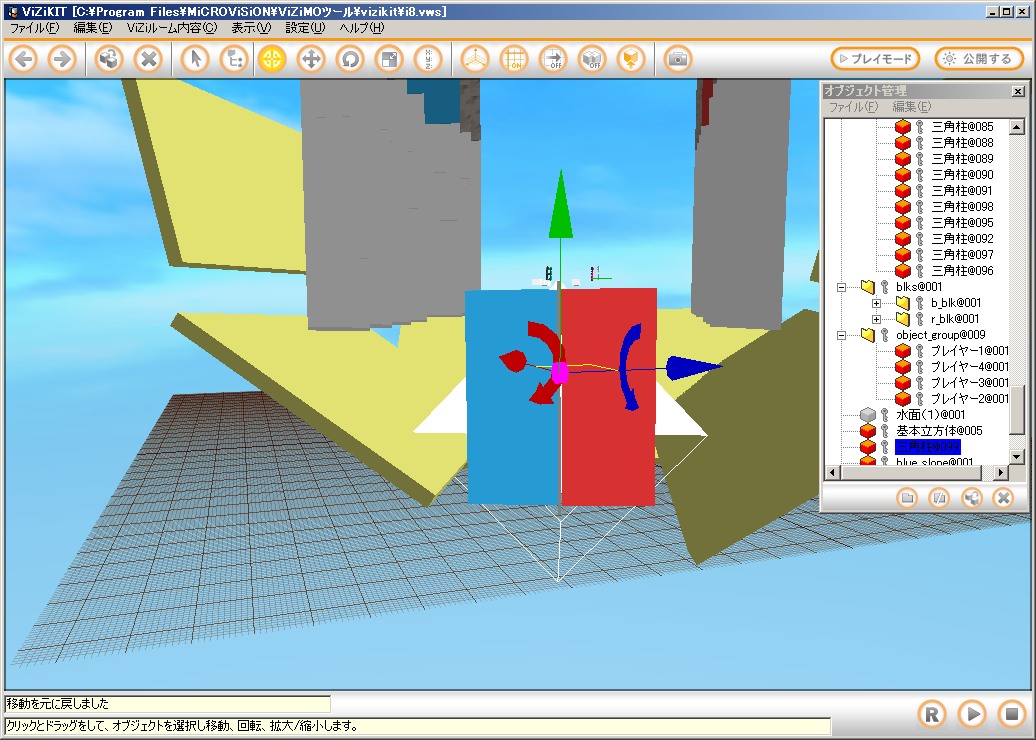Choose the scale resize tool
Image resolution: width=1036 pixels, height=740 pixels.
388,59
